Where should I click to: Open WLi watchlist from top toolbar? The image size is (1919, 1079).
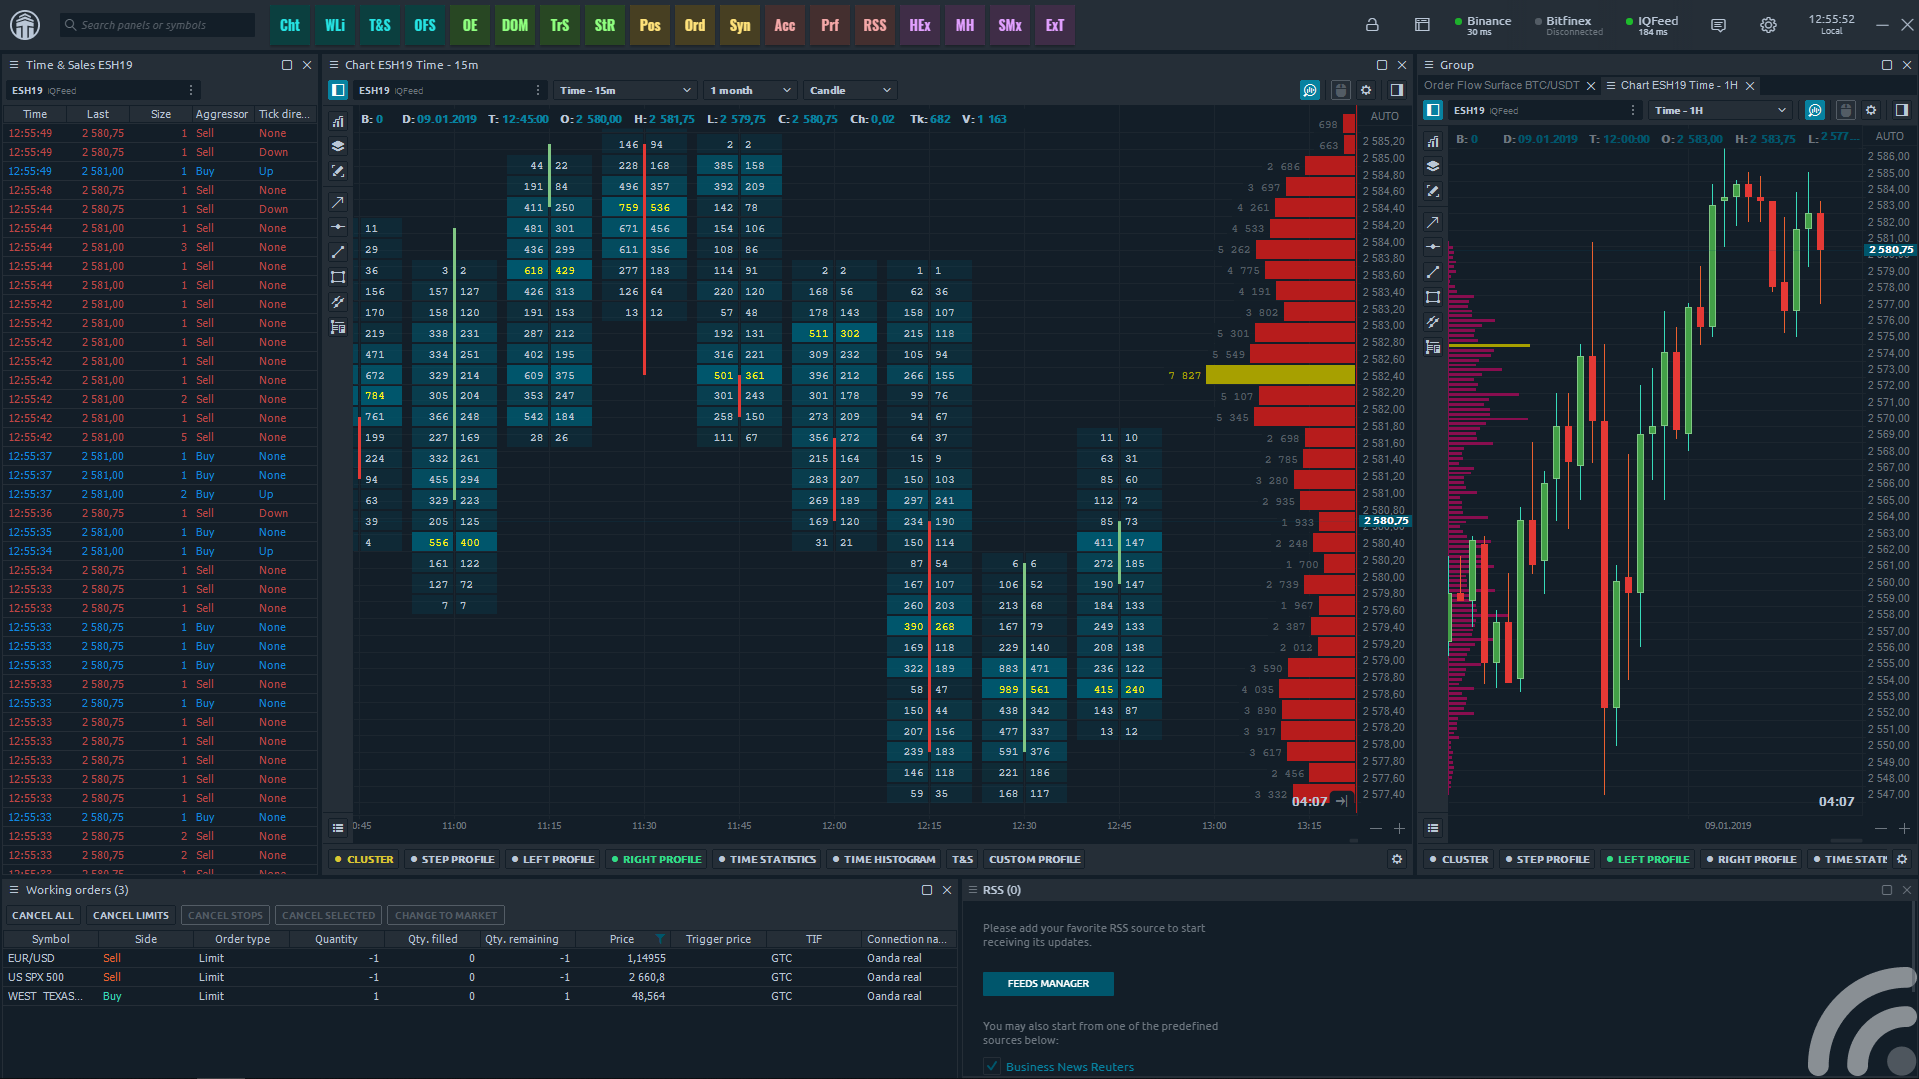point(335,25)
